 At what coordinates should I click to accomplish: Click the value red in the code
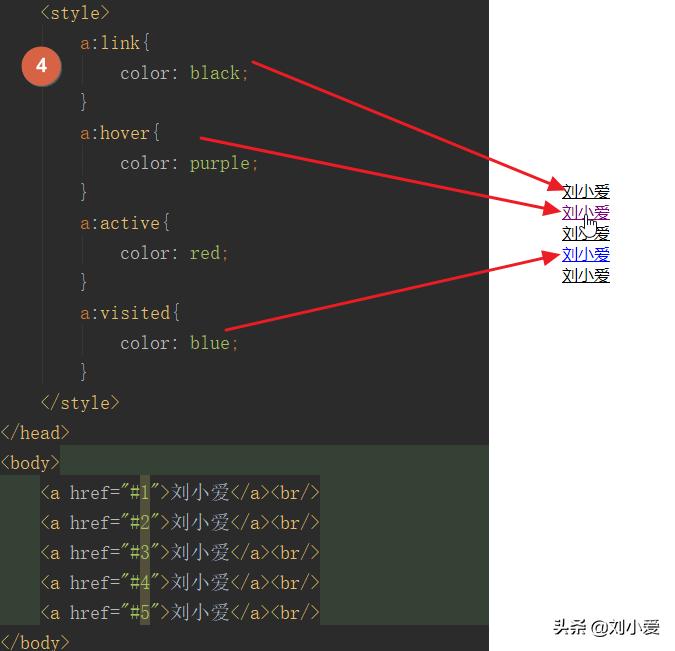[x=205, y=253]
